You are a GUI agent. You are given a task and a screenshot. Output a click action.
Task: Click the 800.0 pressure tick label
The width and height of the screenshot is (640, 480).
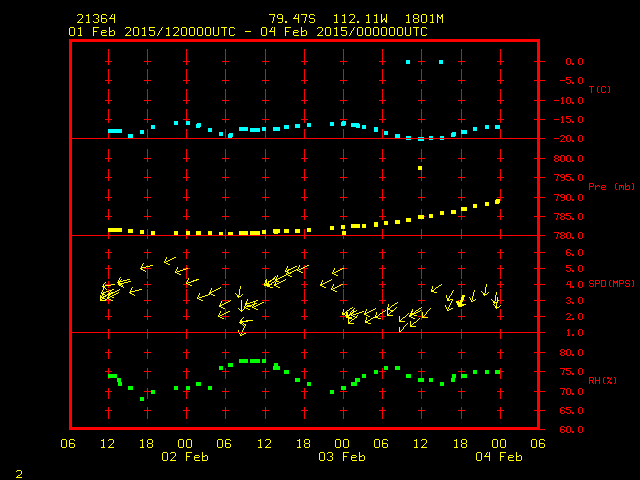[569, 158]
